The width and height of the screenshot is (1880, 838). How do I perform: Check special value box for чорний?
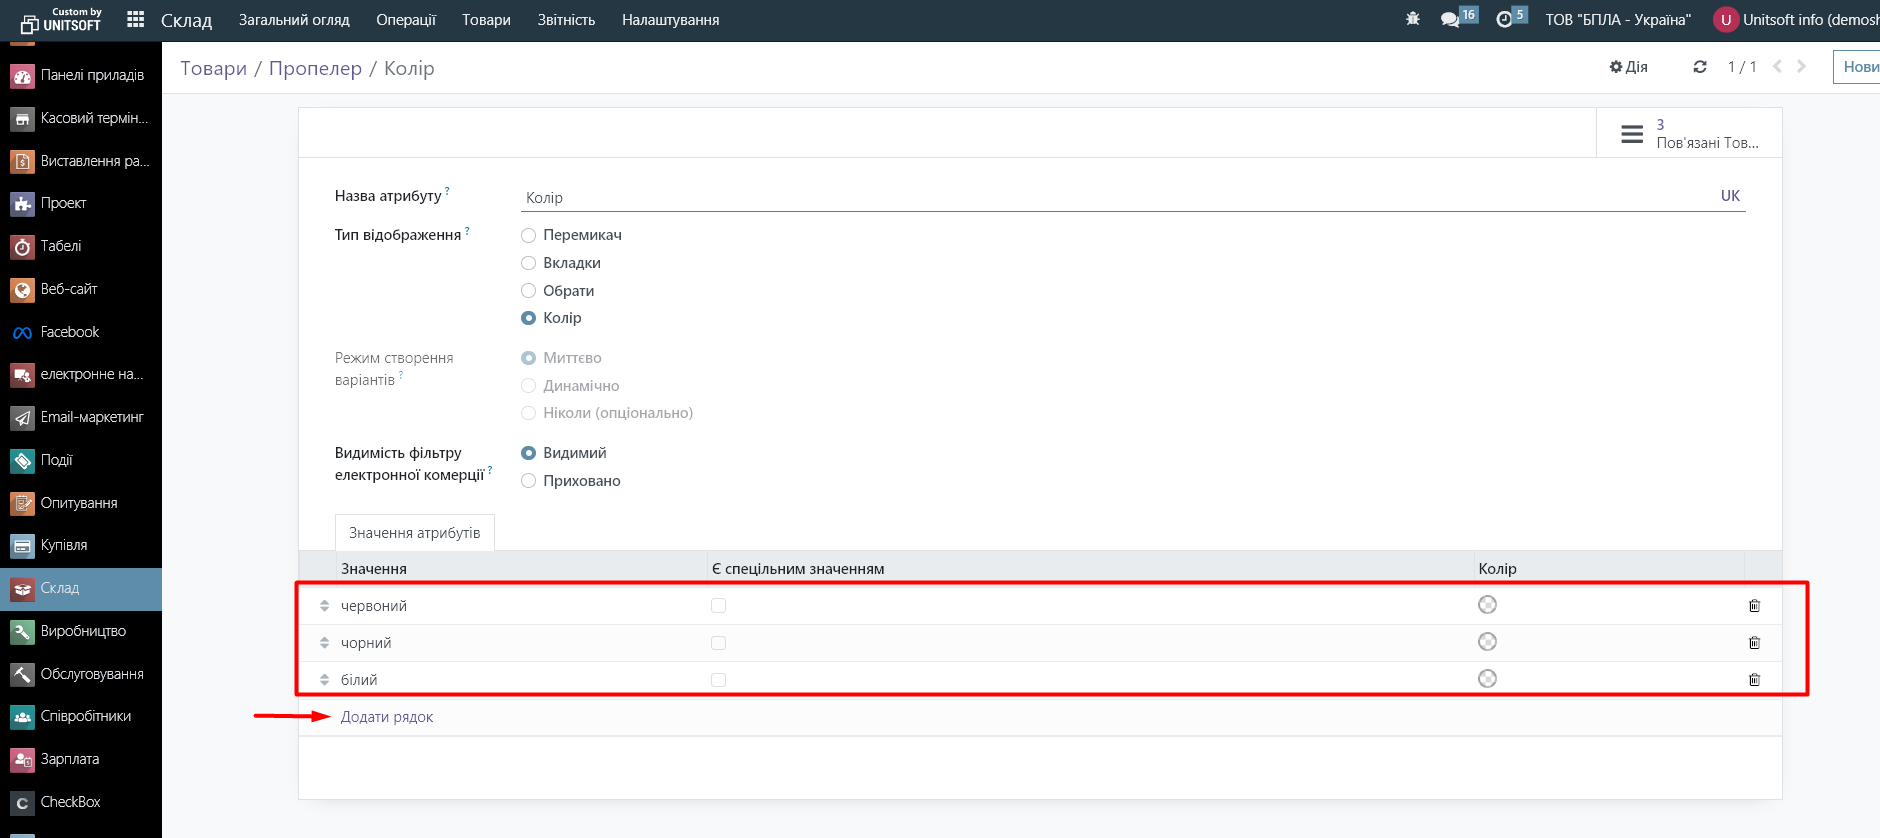(x=718, y=643)
